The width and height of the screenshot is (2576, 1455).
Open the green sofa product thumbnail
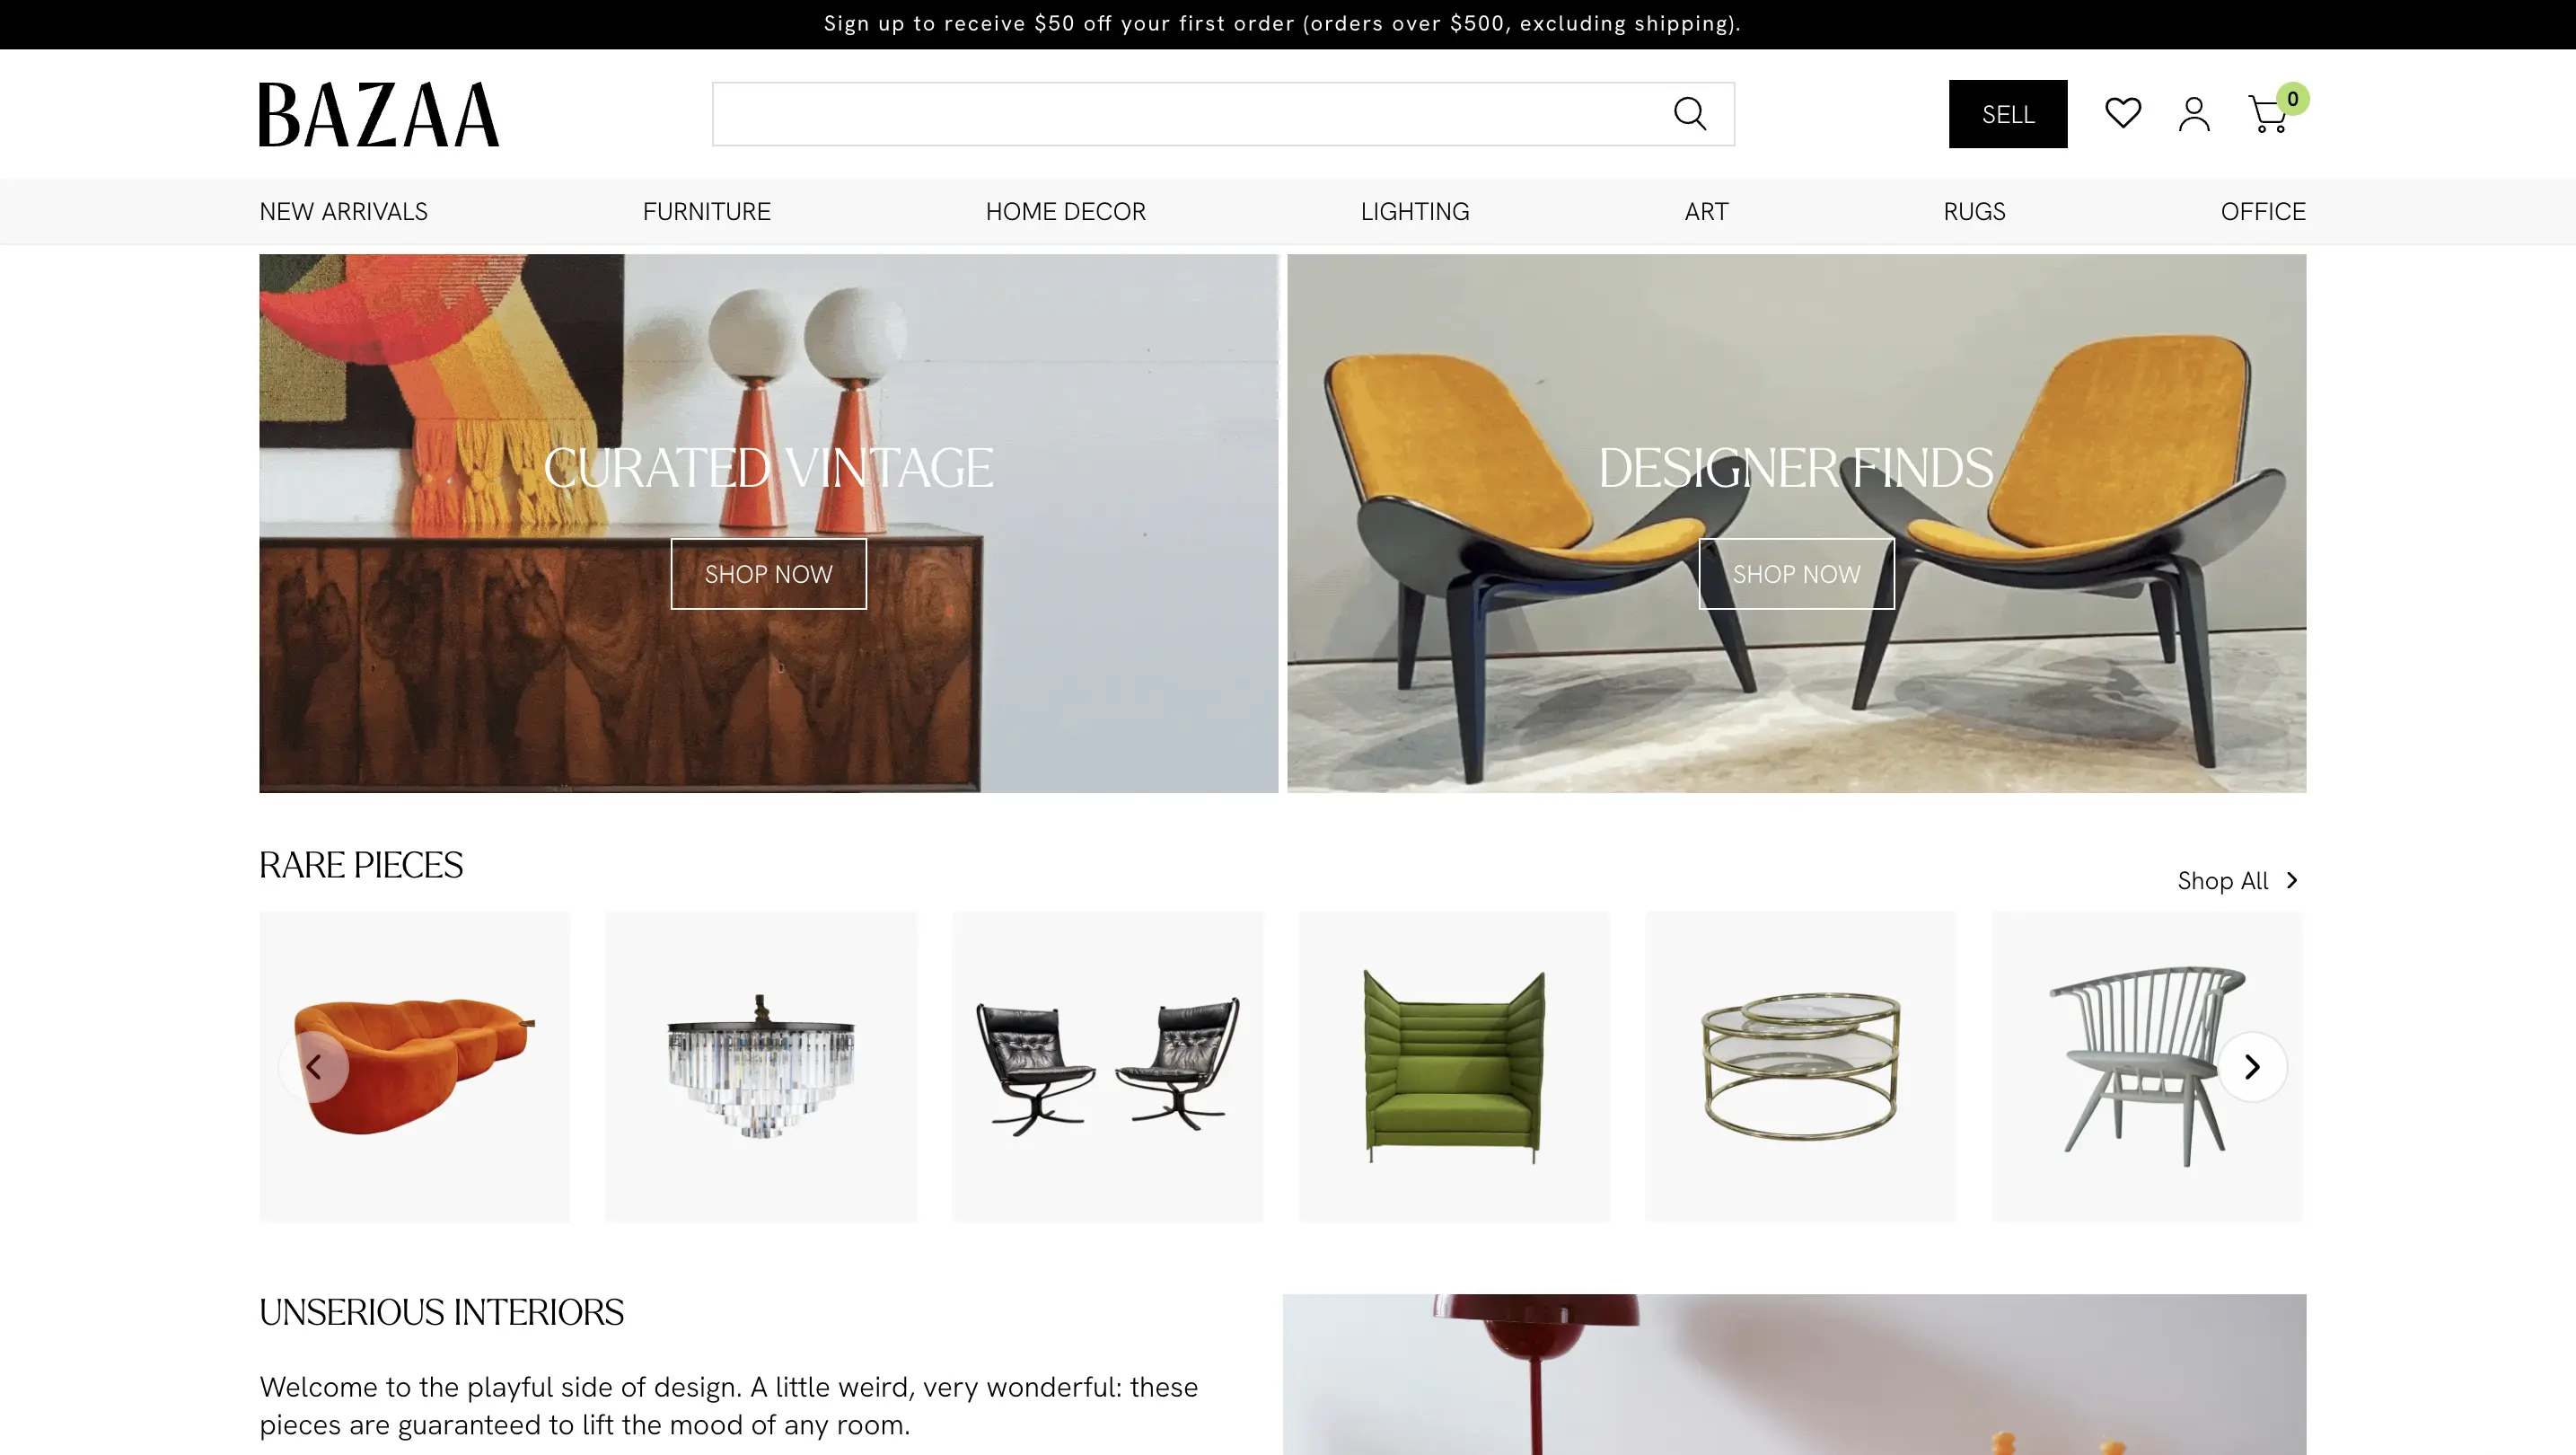click(1454, 1066)
